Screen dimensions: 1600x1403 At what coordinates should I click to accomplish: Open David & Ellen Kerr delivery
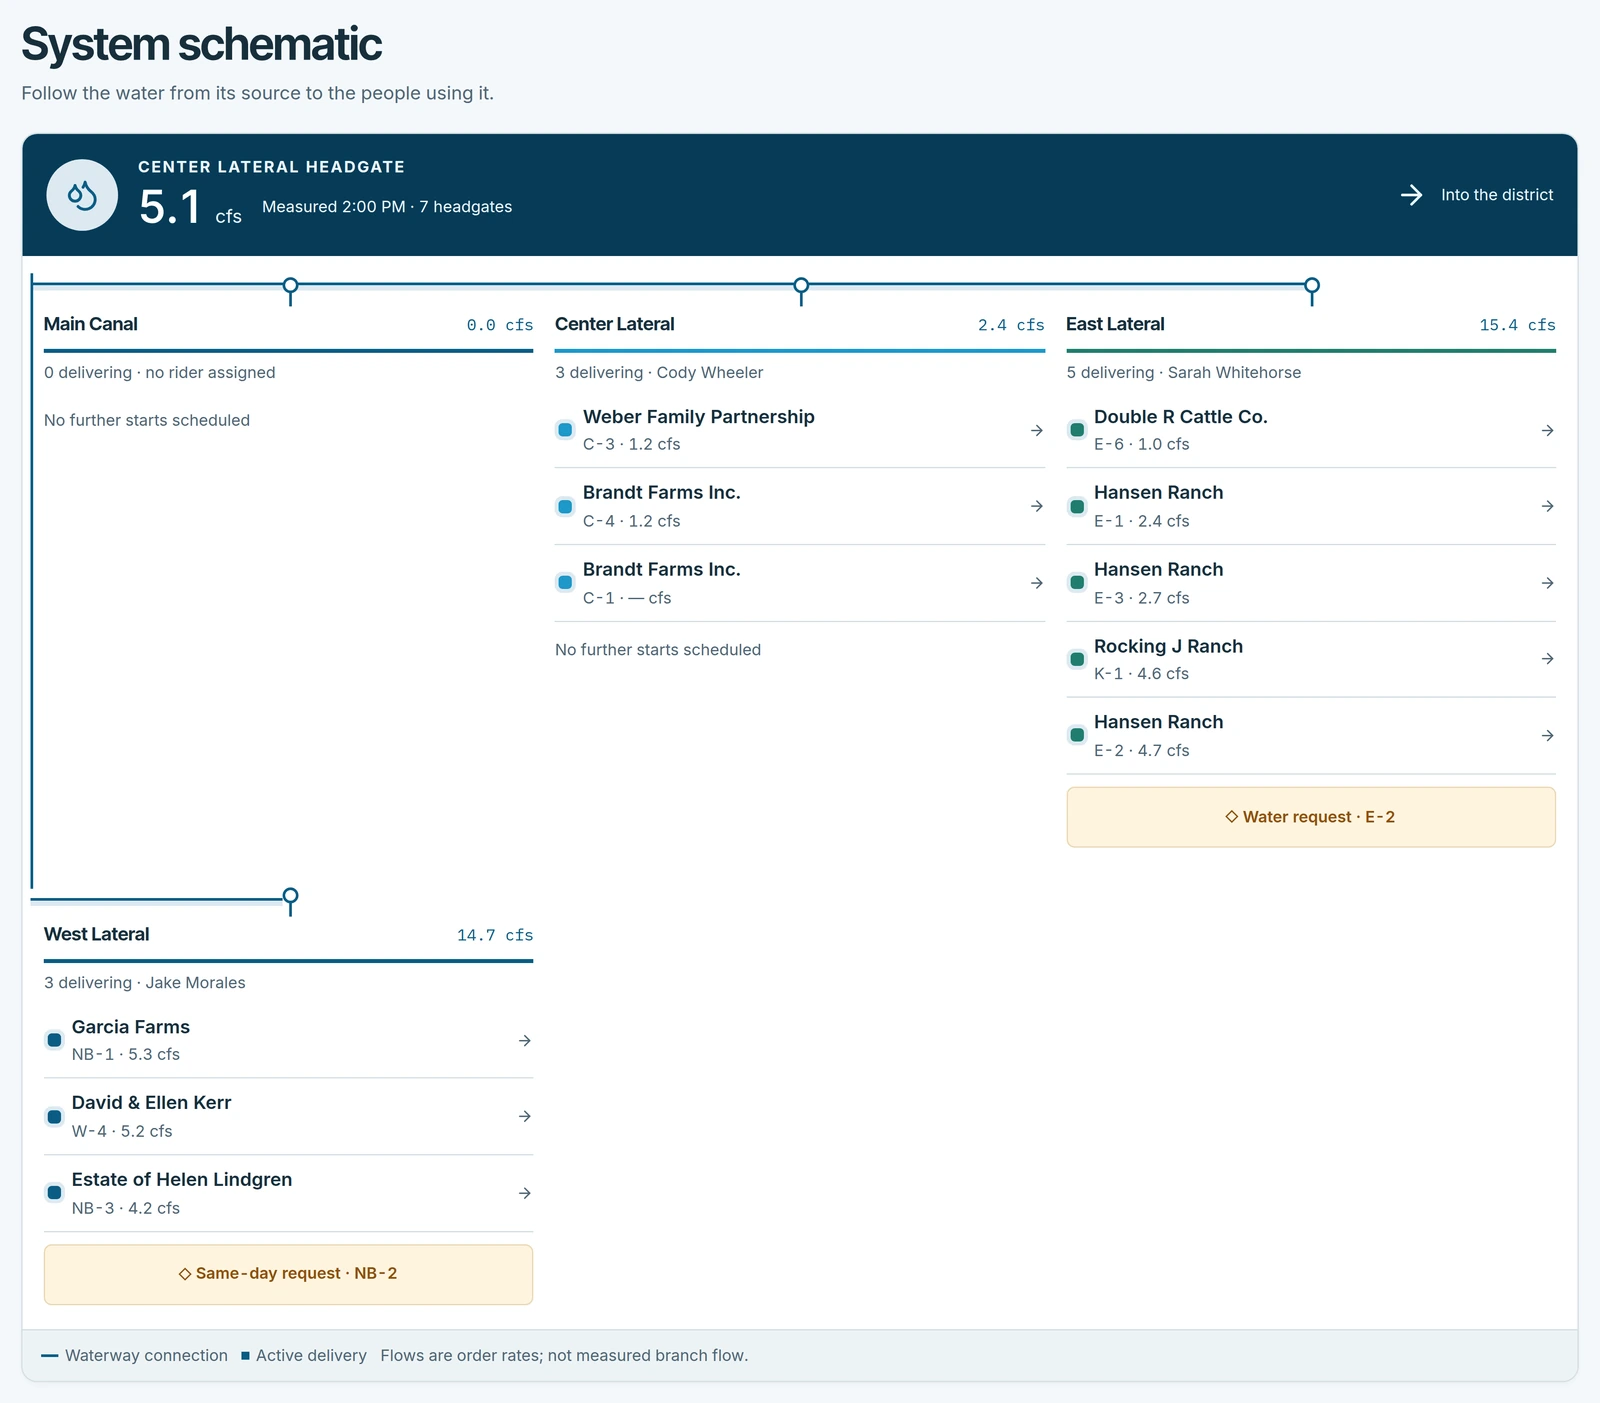click(x=288, y=1117)
